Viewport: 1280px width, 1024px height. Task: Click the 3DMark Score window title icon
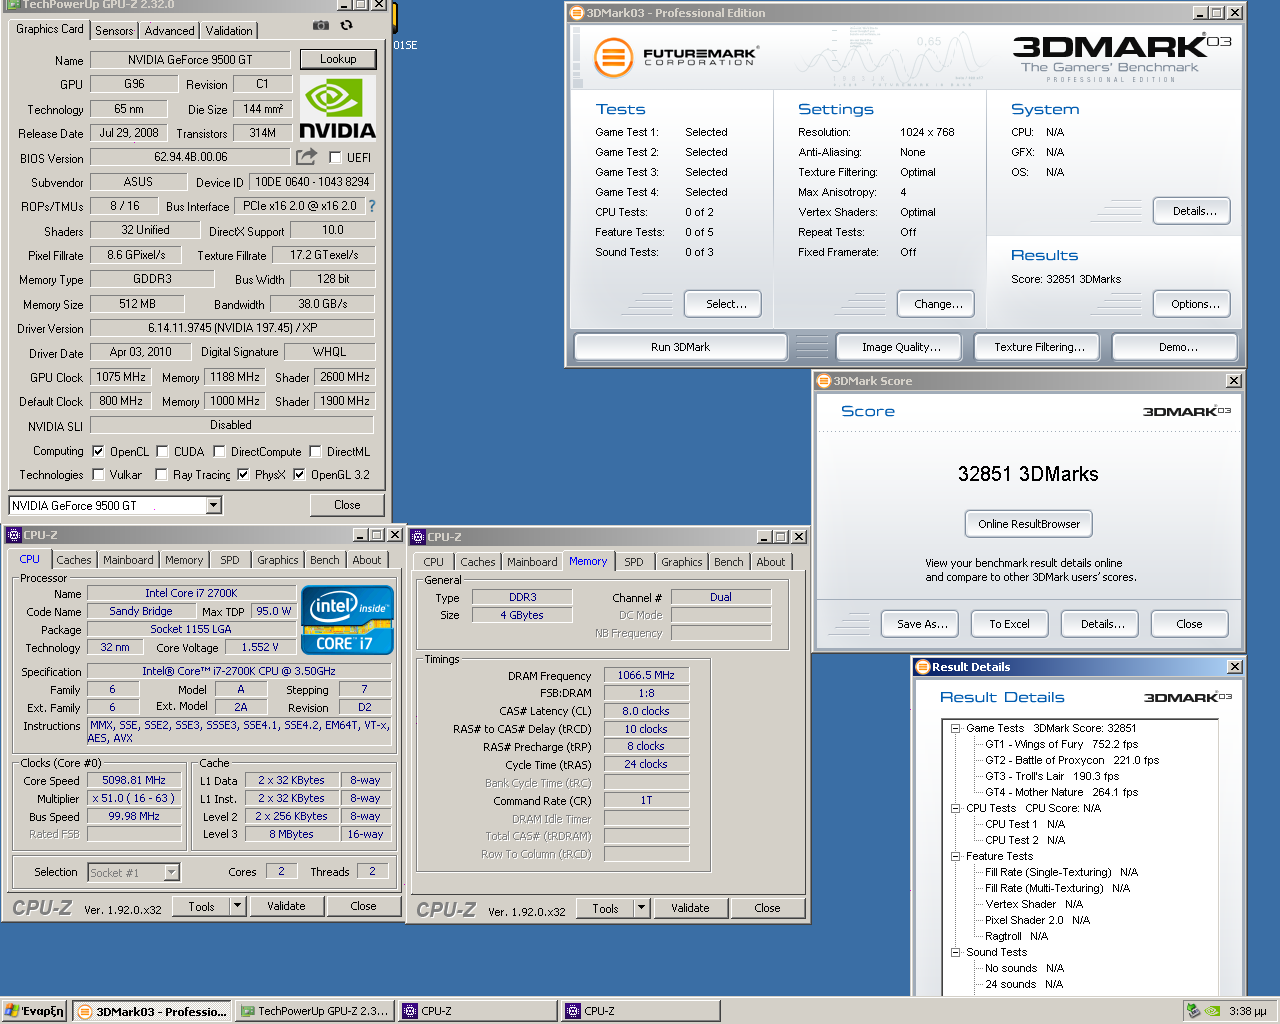824,381
